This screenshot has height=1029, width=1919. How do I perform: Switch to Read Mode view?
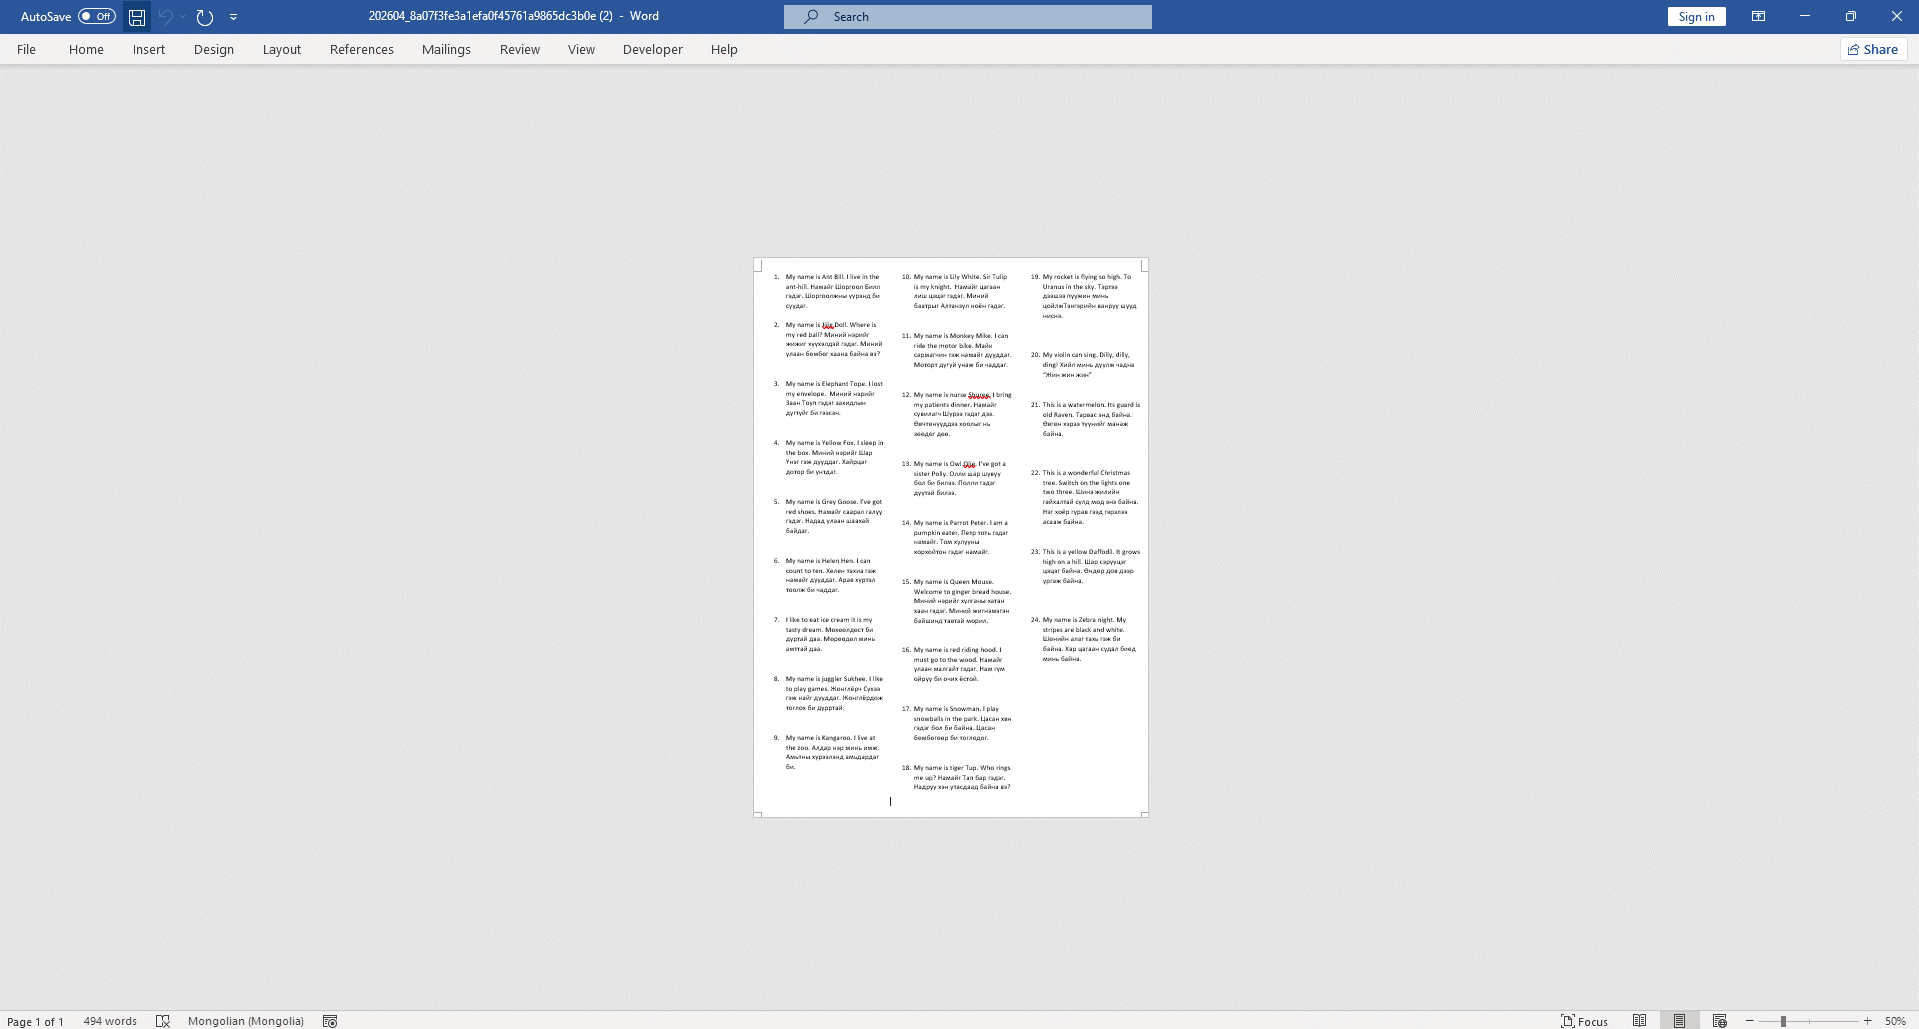pos(1639,1021)
